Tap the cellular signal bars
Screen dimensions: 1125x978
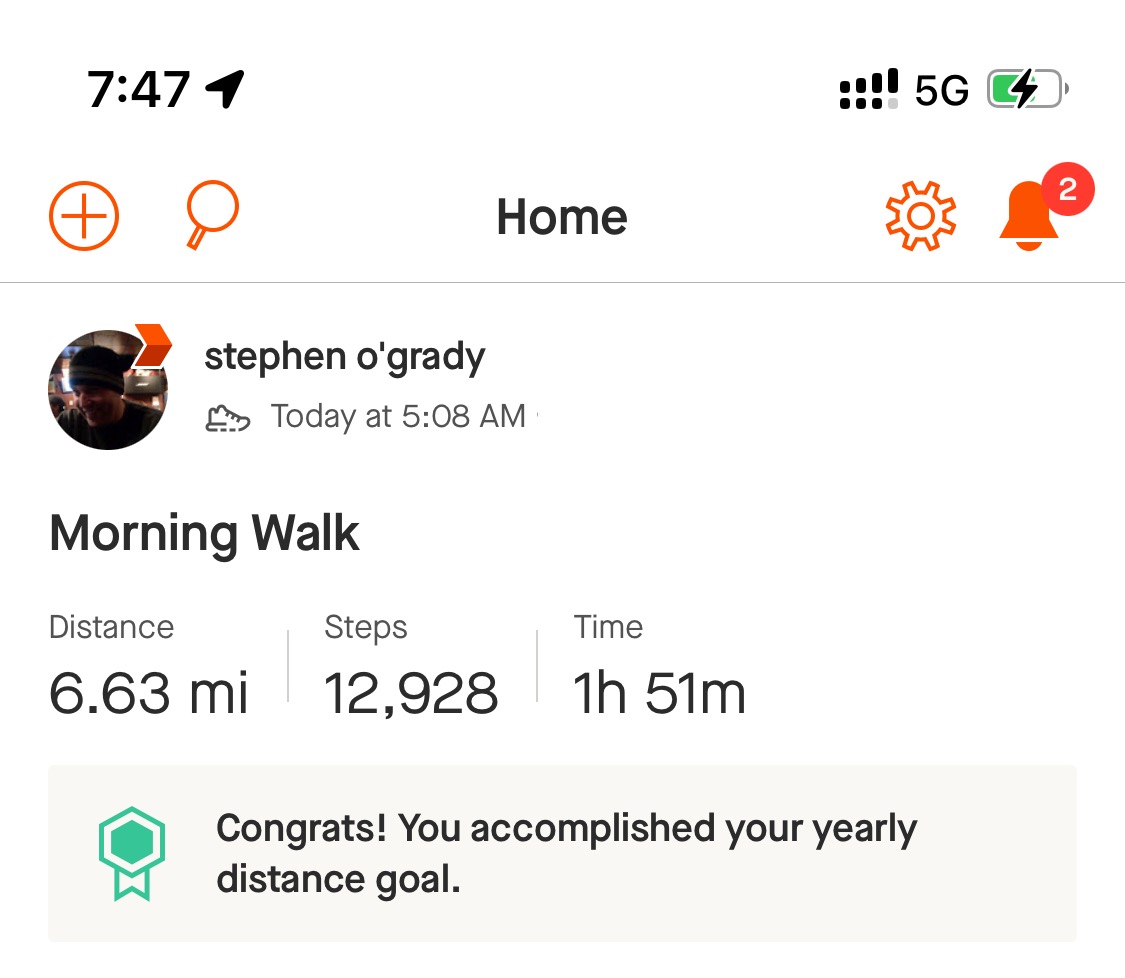(868, 90)
